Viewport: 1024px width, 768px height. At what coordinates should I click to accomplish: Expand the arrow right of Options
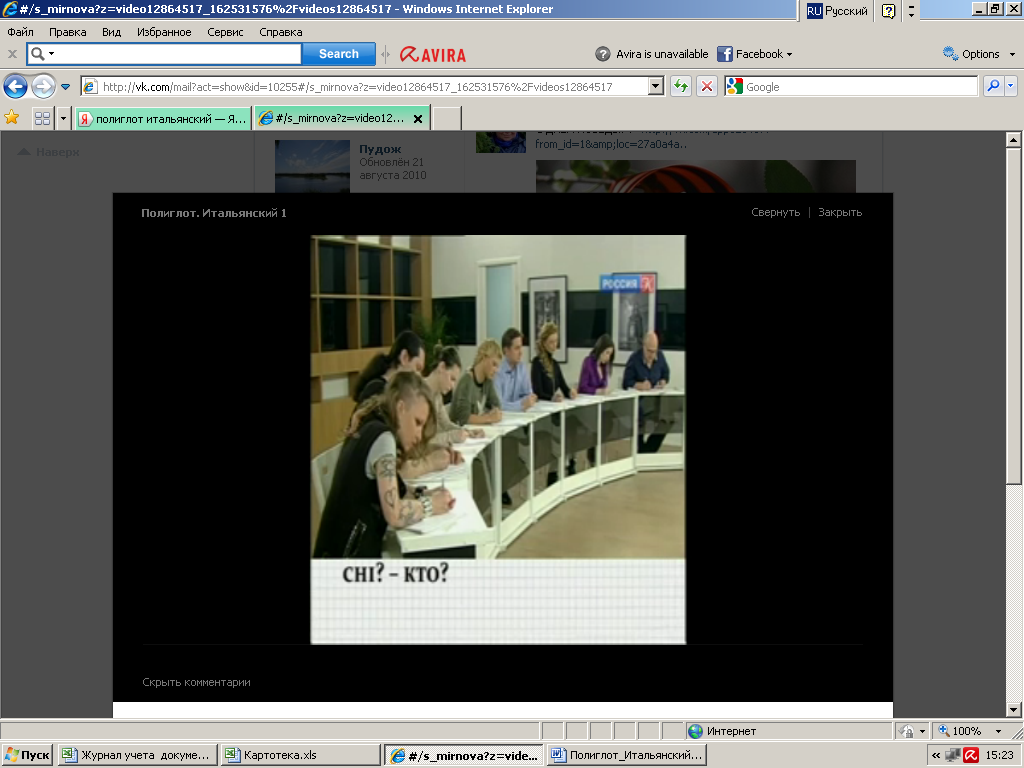pos(1012,54)
